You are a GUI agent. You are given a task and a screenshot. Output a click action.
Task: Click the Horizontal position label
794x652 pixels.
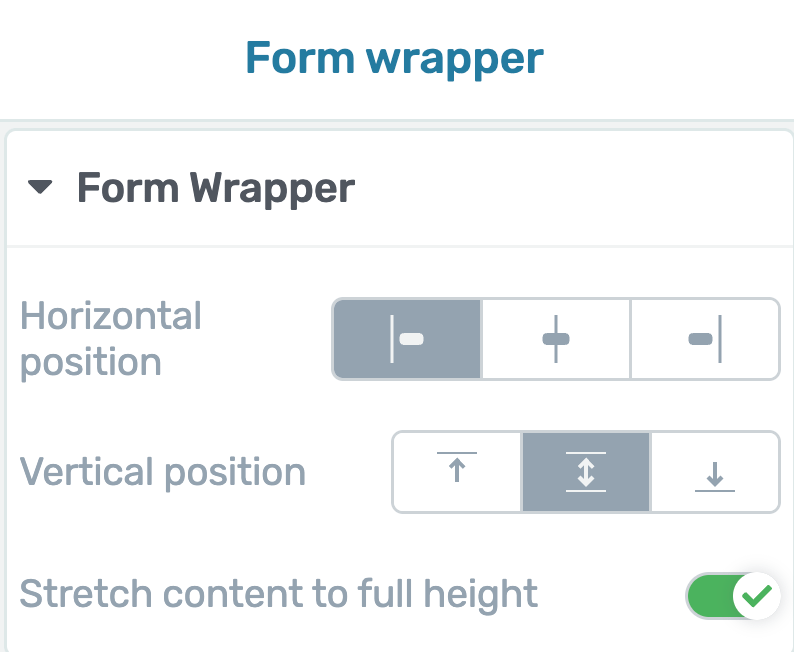coord(111,339)
